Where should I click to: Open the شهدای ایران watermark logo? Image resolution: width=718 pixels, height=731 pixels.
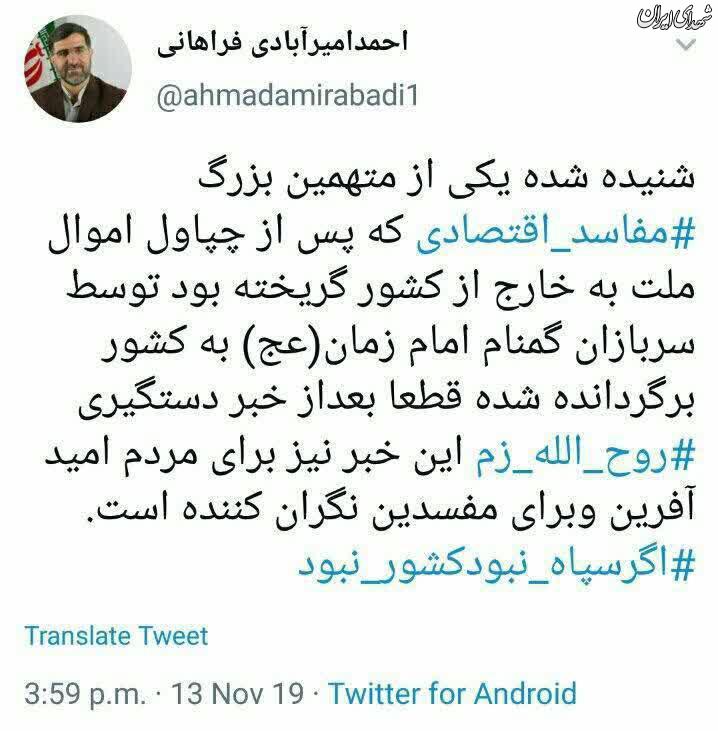tap(675, 17)
